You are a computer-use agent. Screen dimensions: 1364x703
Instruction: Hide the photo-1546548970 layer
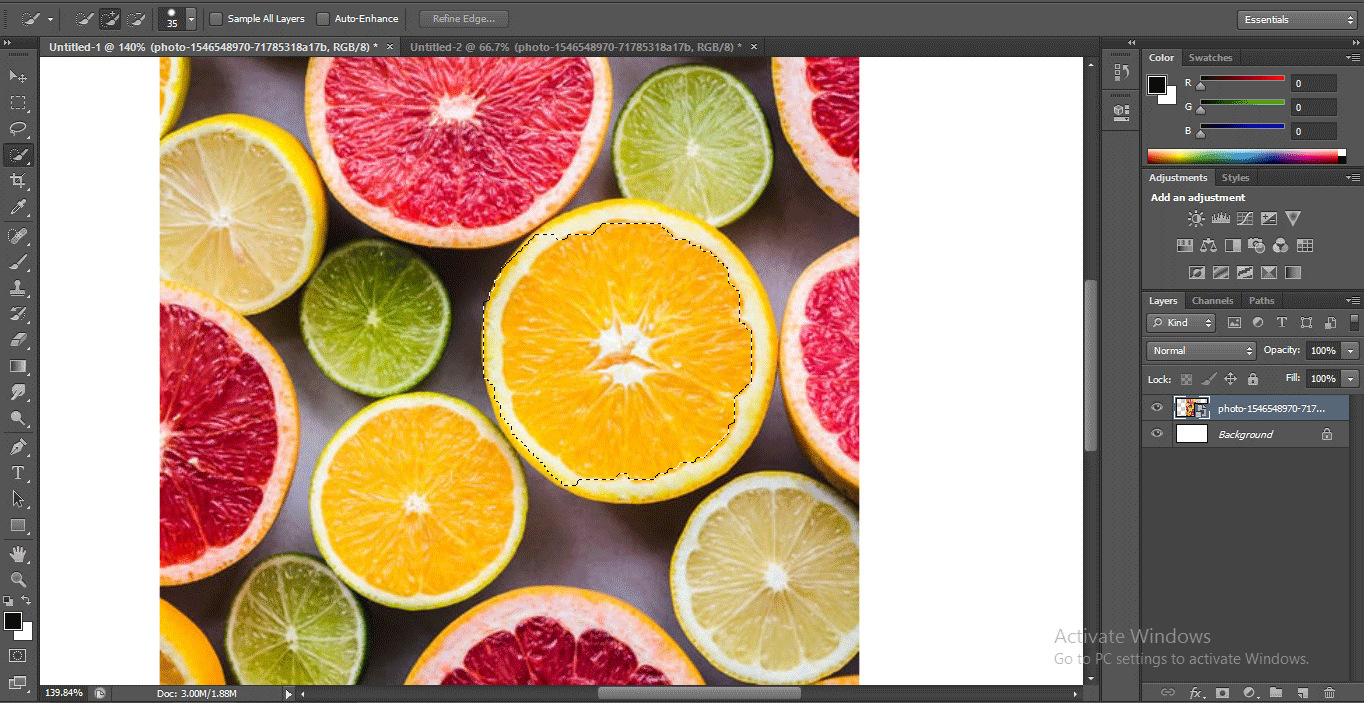tap(1157, 407)
